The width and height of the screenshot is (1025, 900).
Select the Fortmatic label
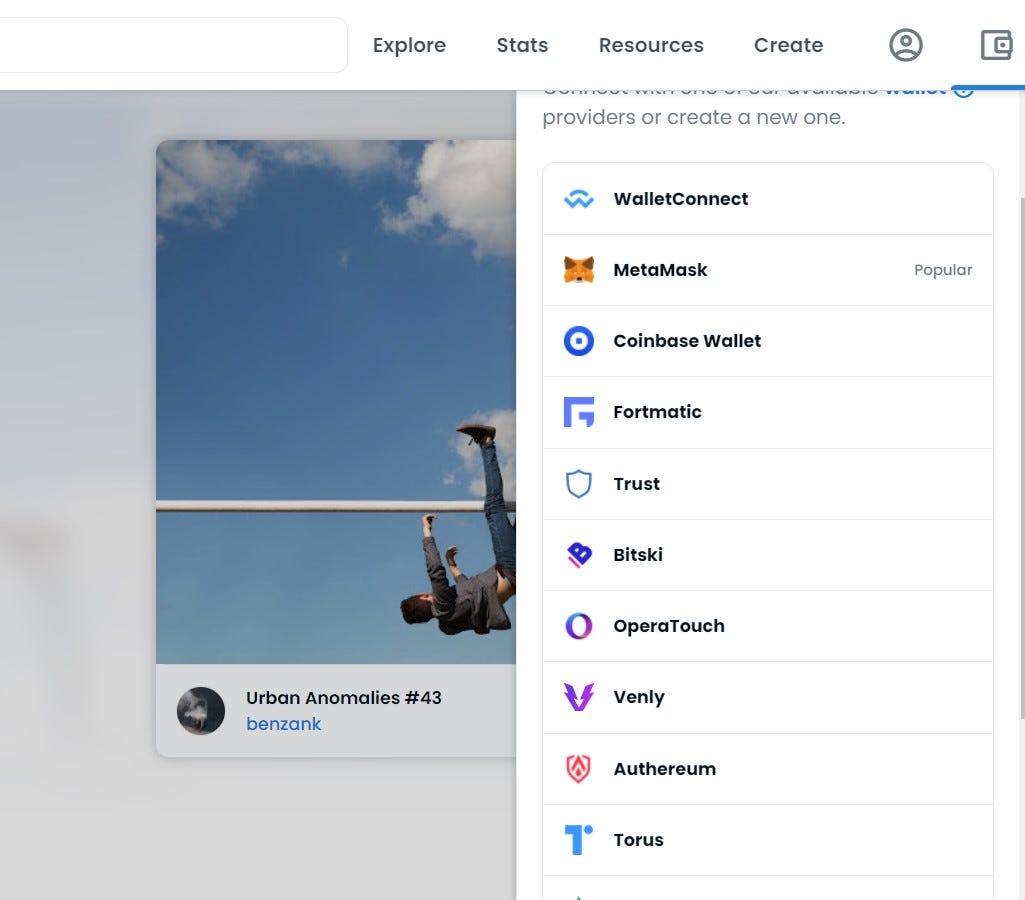point(657,412)
